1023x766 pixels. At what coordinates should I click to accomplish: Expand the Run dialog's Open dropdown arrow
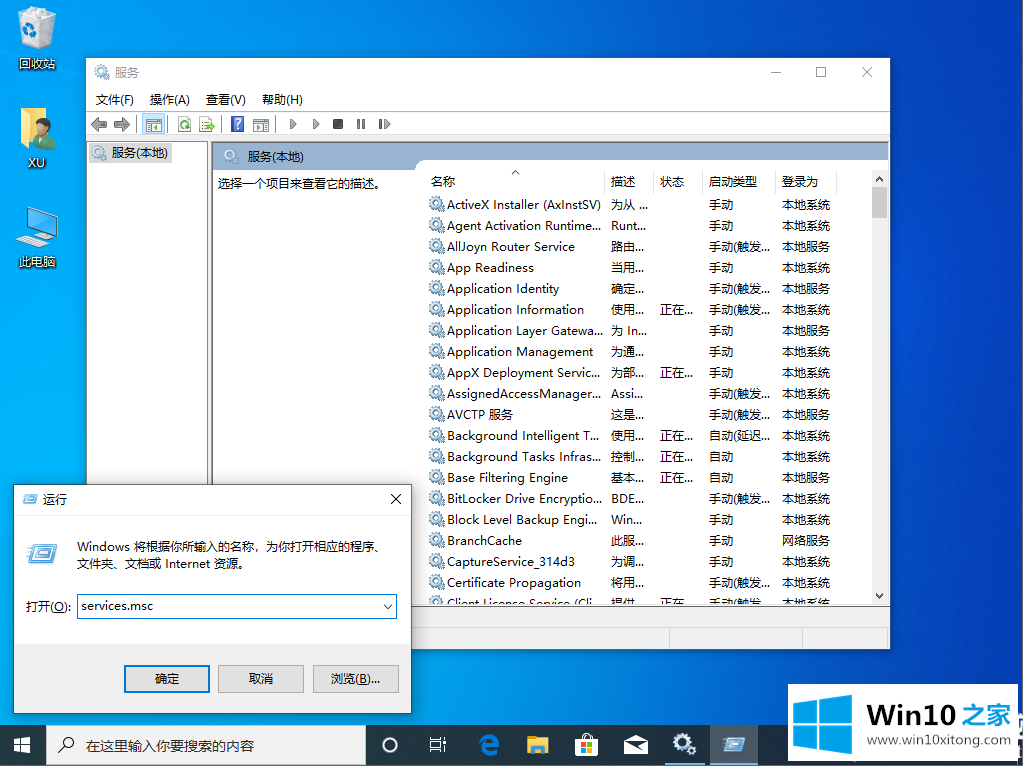[x=387, y=606]
